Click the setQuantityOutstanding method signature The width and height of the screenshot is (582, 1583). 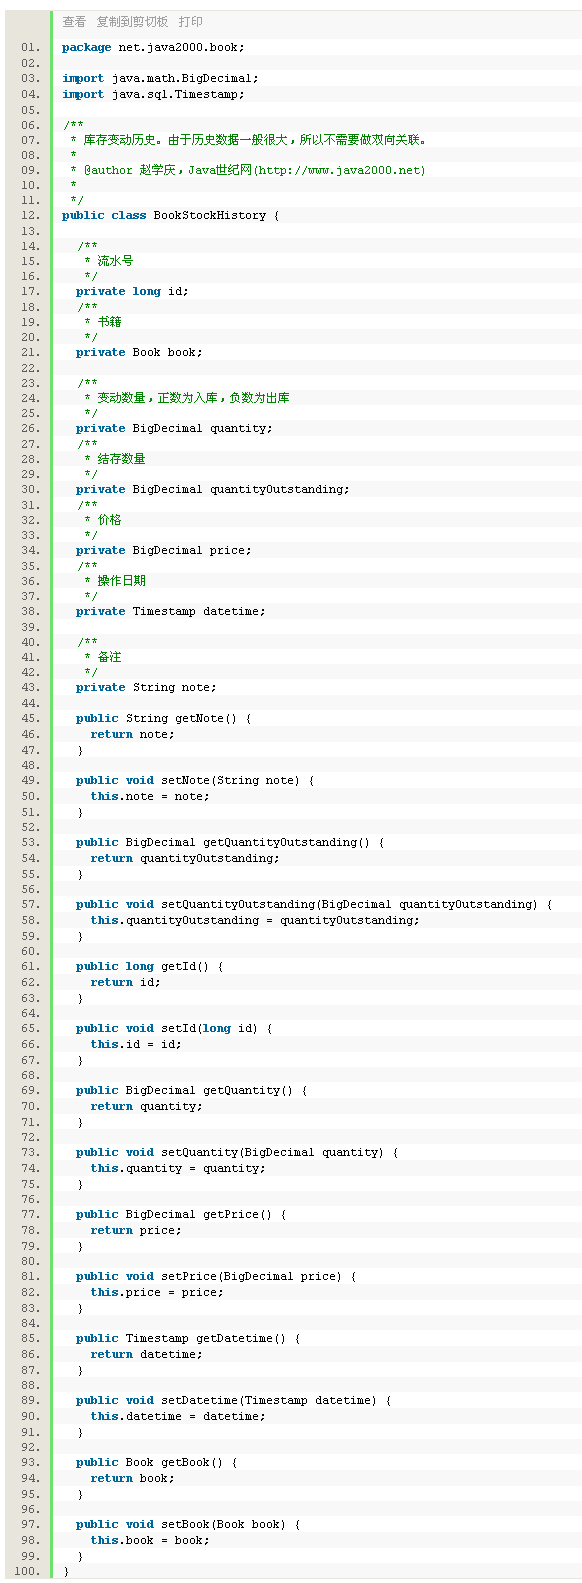point(314,904)
